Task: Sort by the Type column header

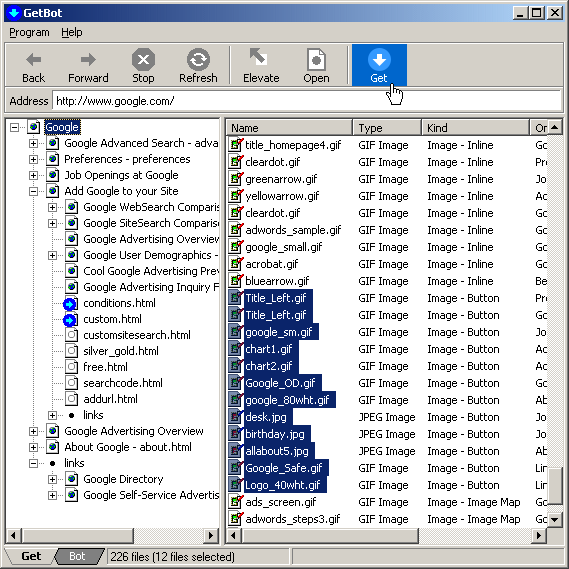Action: (387, 128)
